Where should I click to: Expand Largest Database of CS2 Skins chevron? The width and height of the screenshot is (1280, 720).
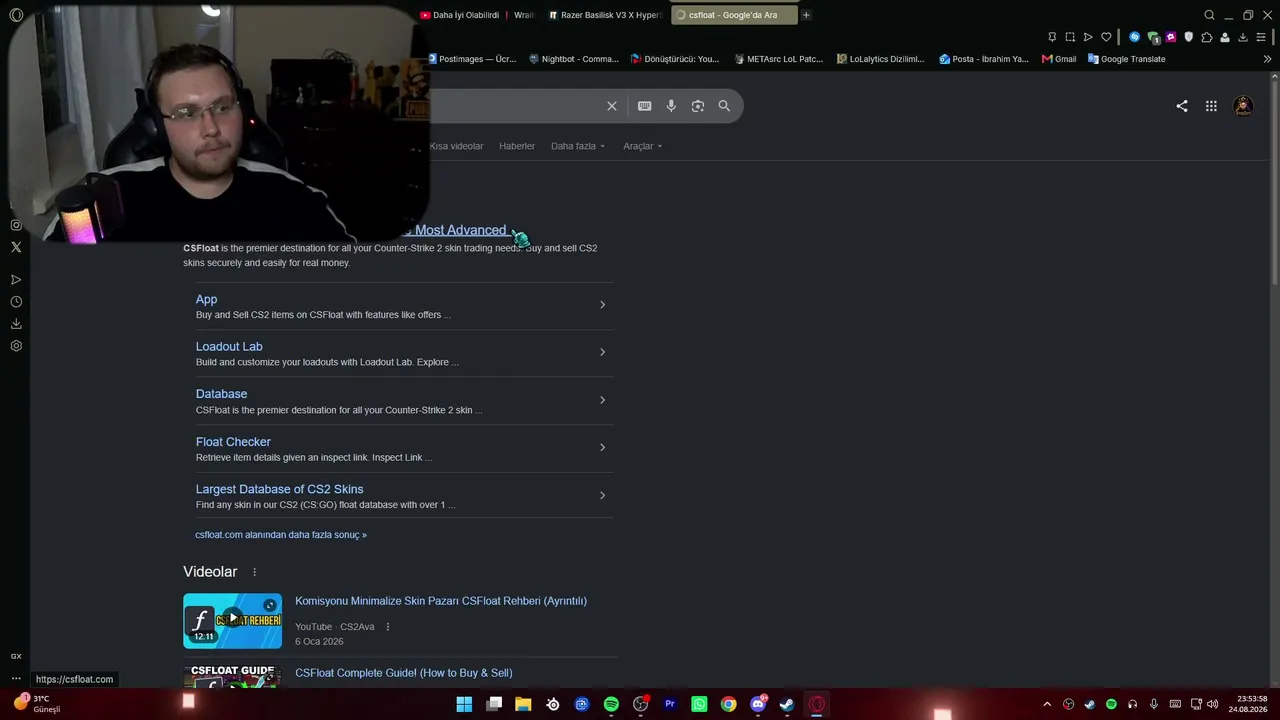(x=602, y=495)
